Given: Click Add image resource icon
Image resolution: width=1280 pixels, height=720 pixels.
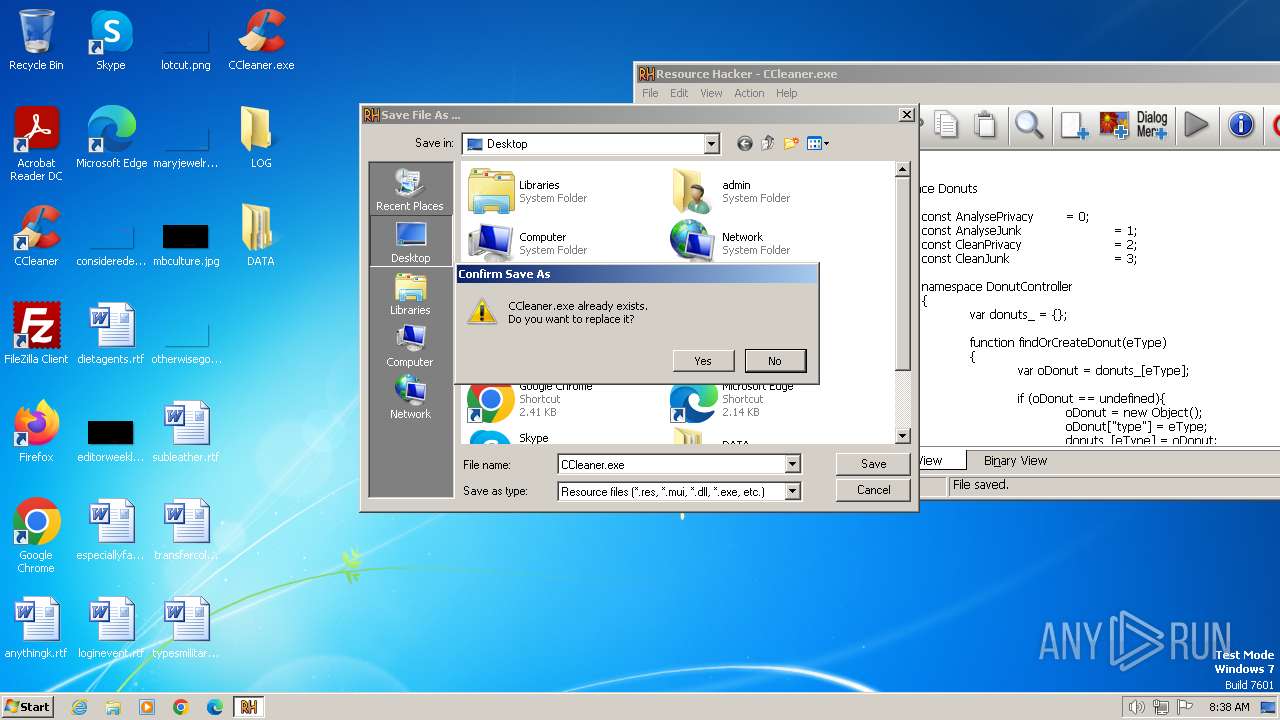Looking at the screenshot, I should click(1114, 125).
